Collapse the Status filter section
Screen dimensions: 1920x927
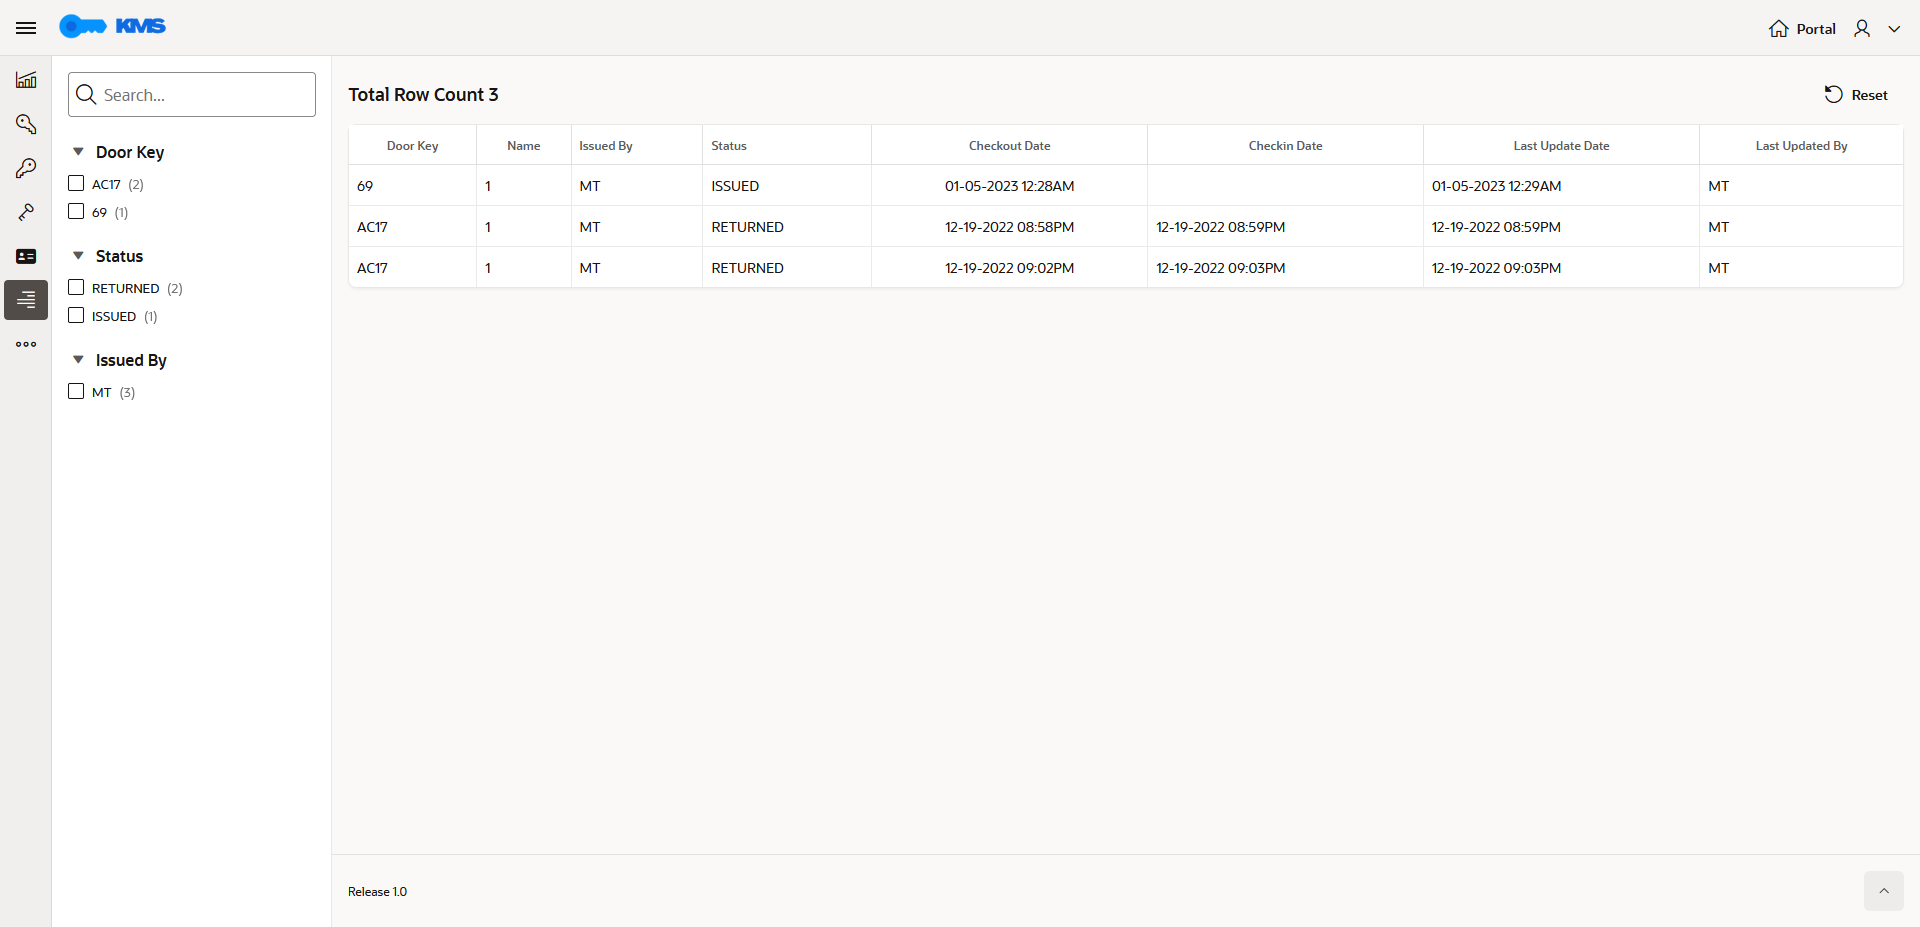pyautogui.click(x=78, y=255)
